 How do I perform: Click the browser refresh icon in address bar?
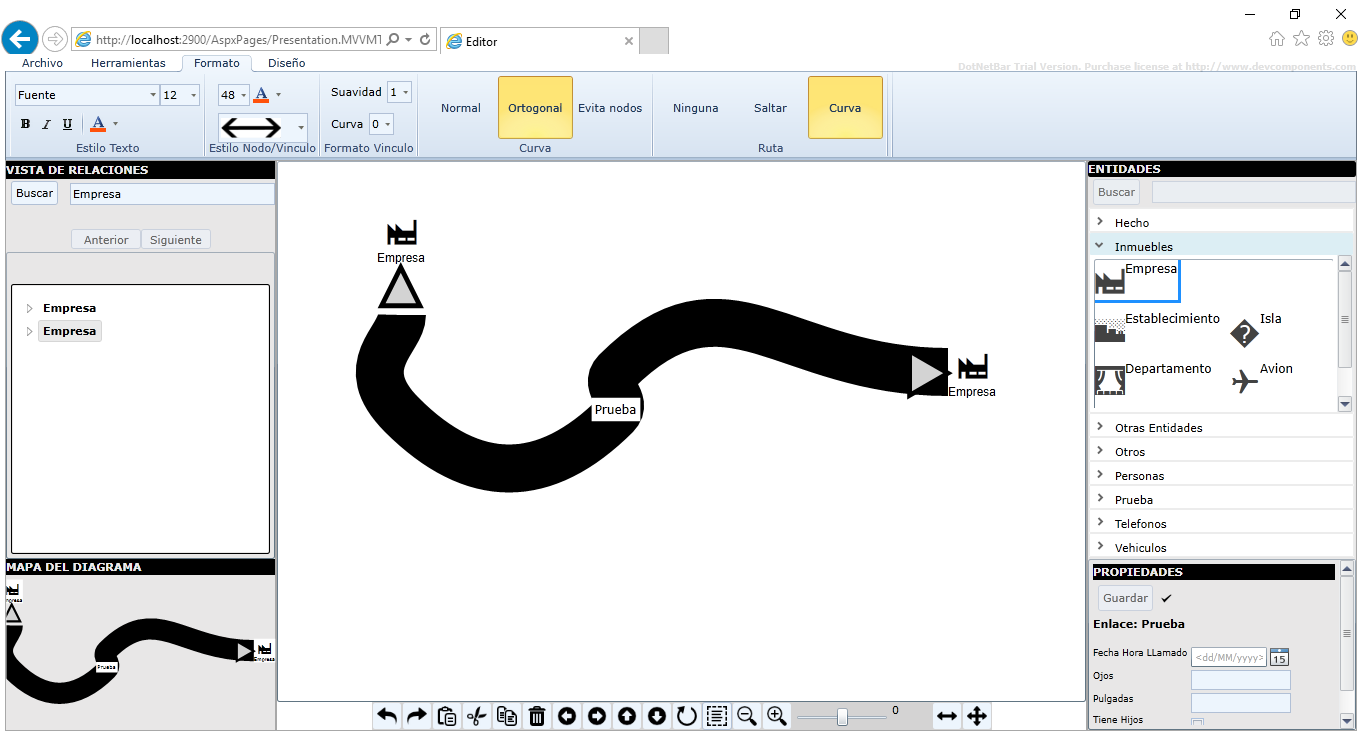tap(425, 39)
